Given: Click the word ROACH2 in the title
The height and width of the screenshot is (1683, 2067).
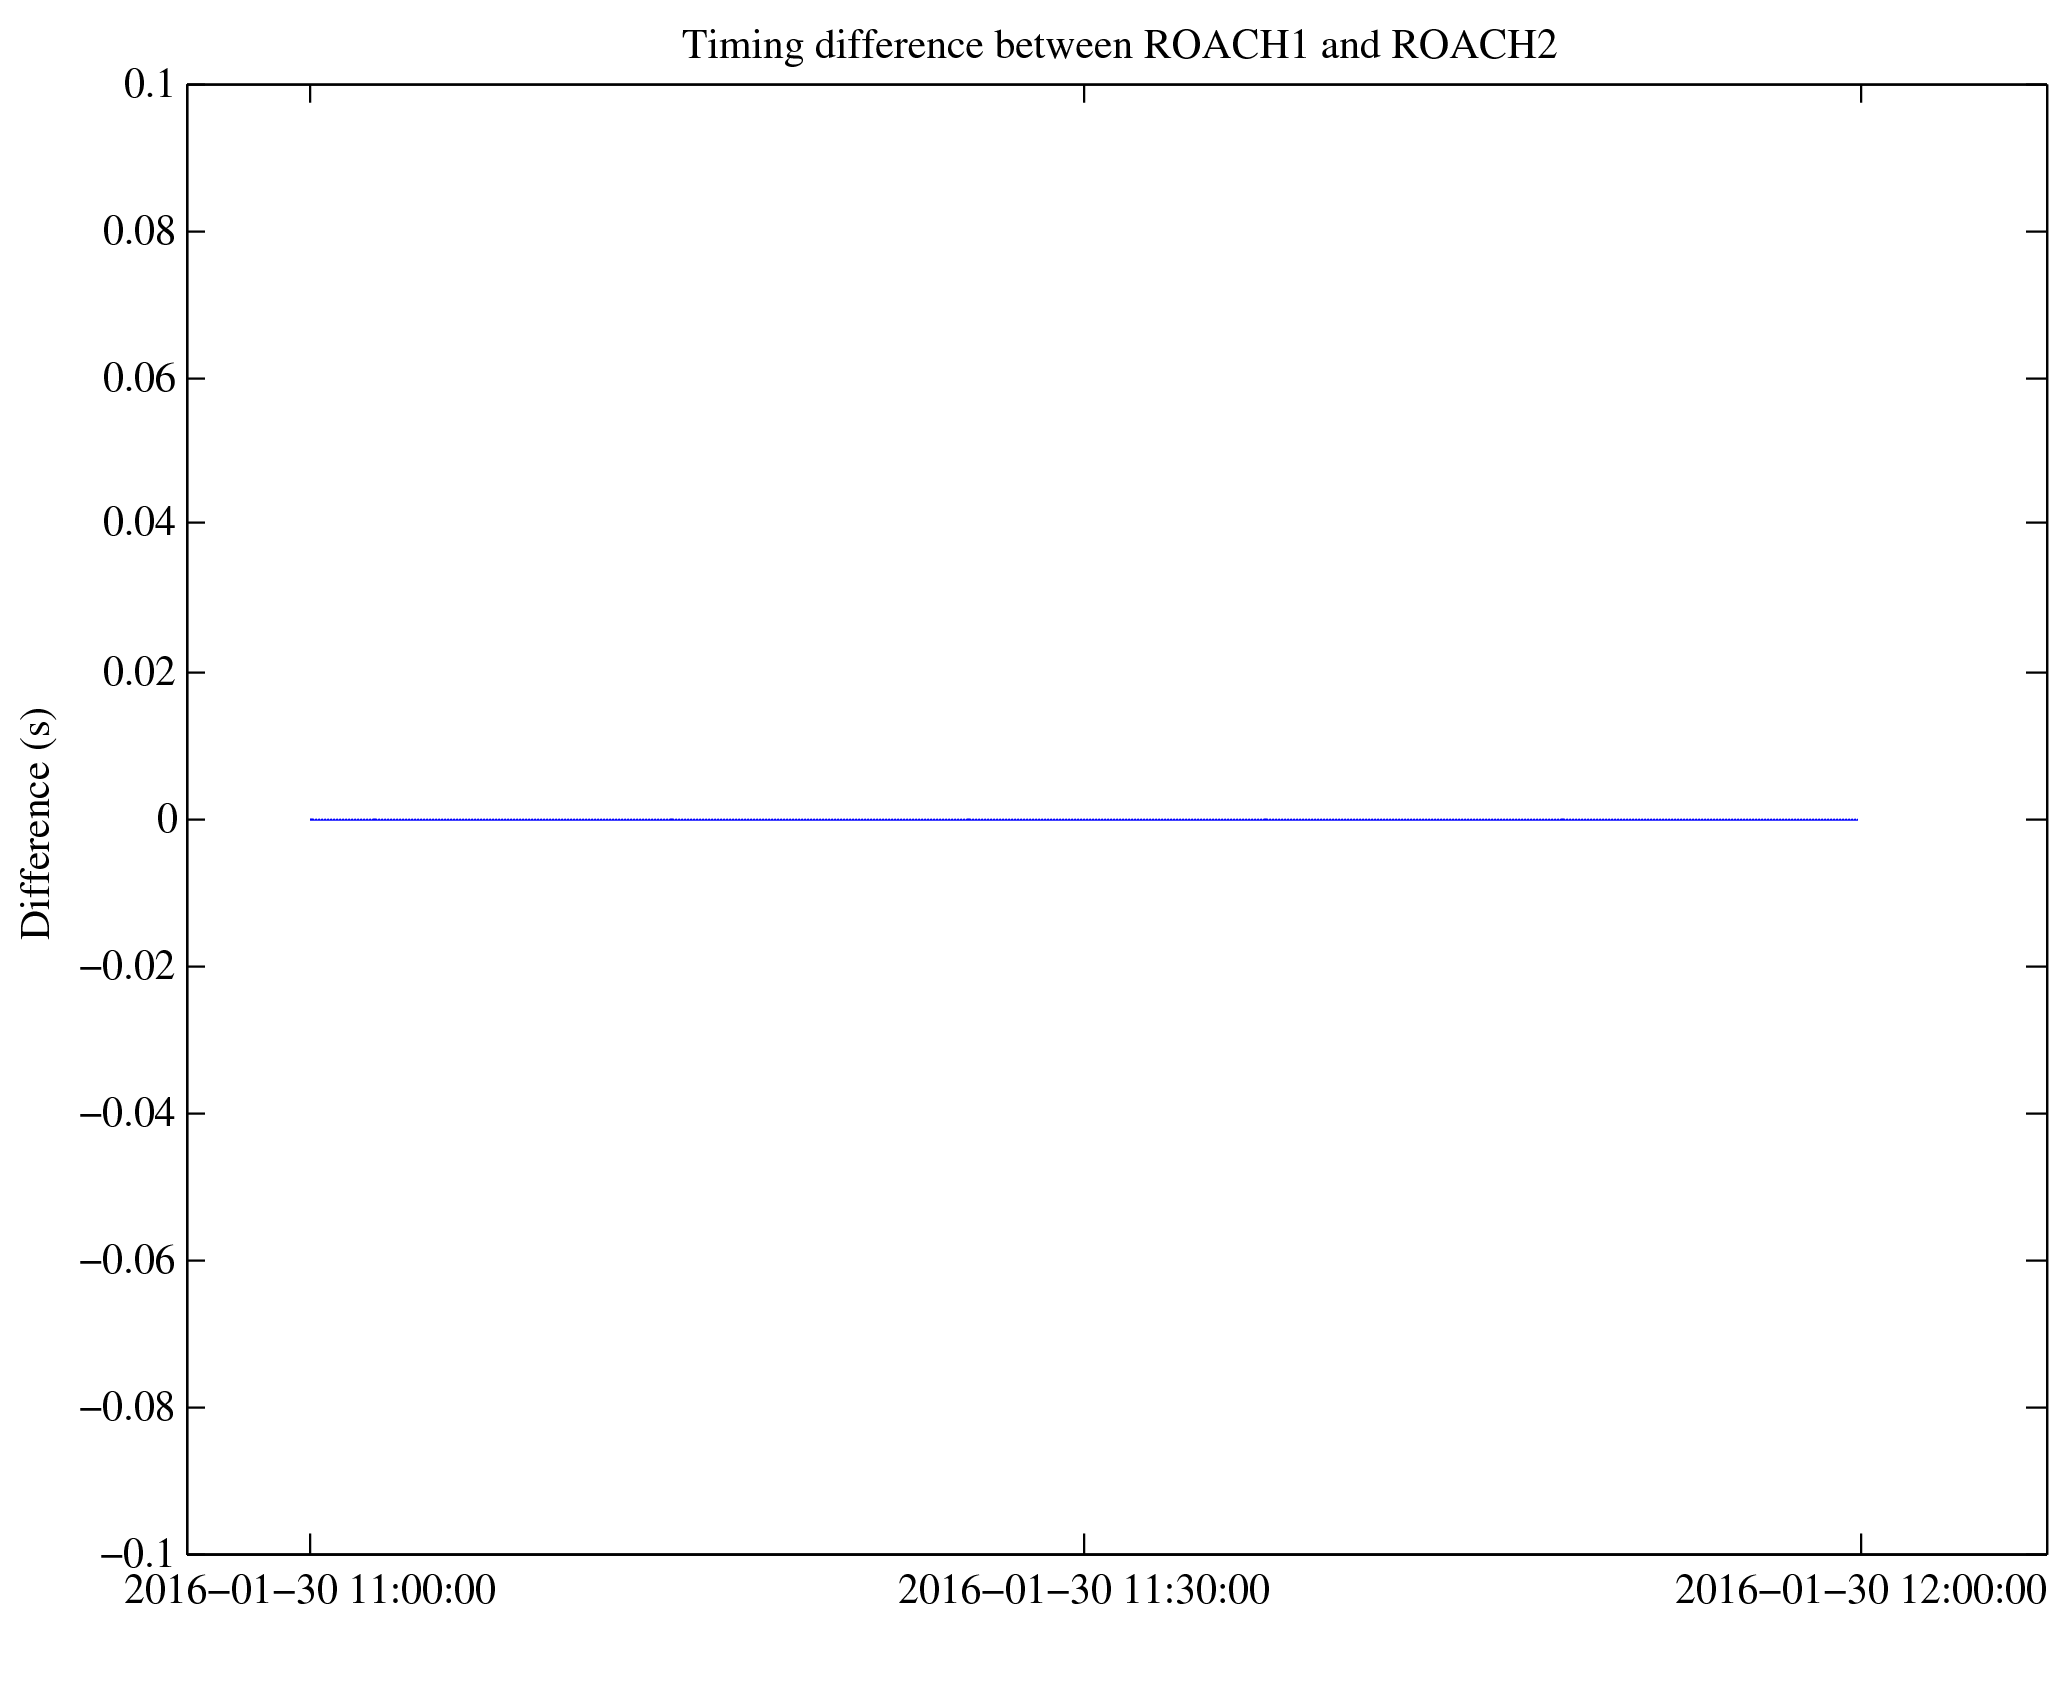Looking at the screenshot, I should 1473,46.
